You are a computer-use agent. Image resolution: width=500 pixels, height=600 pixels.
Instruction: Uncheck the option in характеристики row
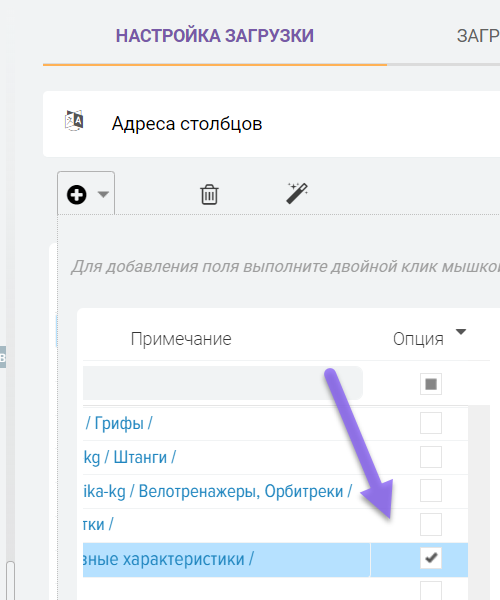[x=431, y=558]
